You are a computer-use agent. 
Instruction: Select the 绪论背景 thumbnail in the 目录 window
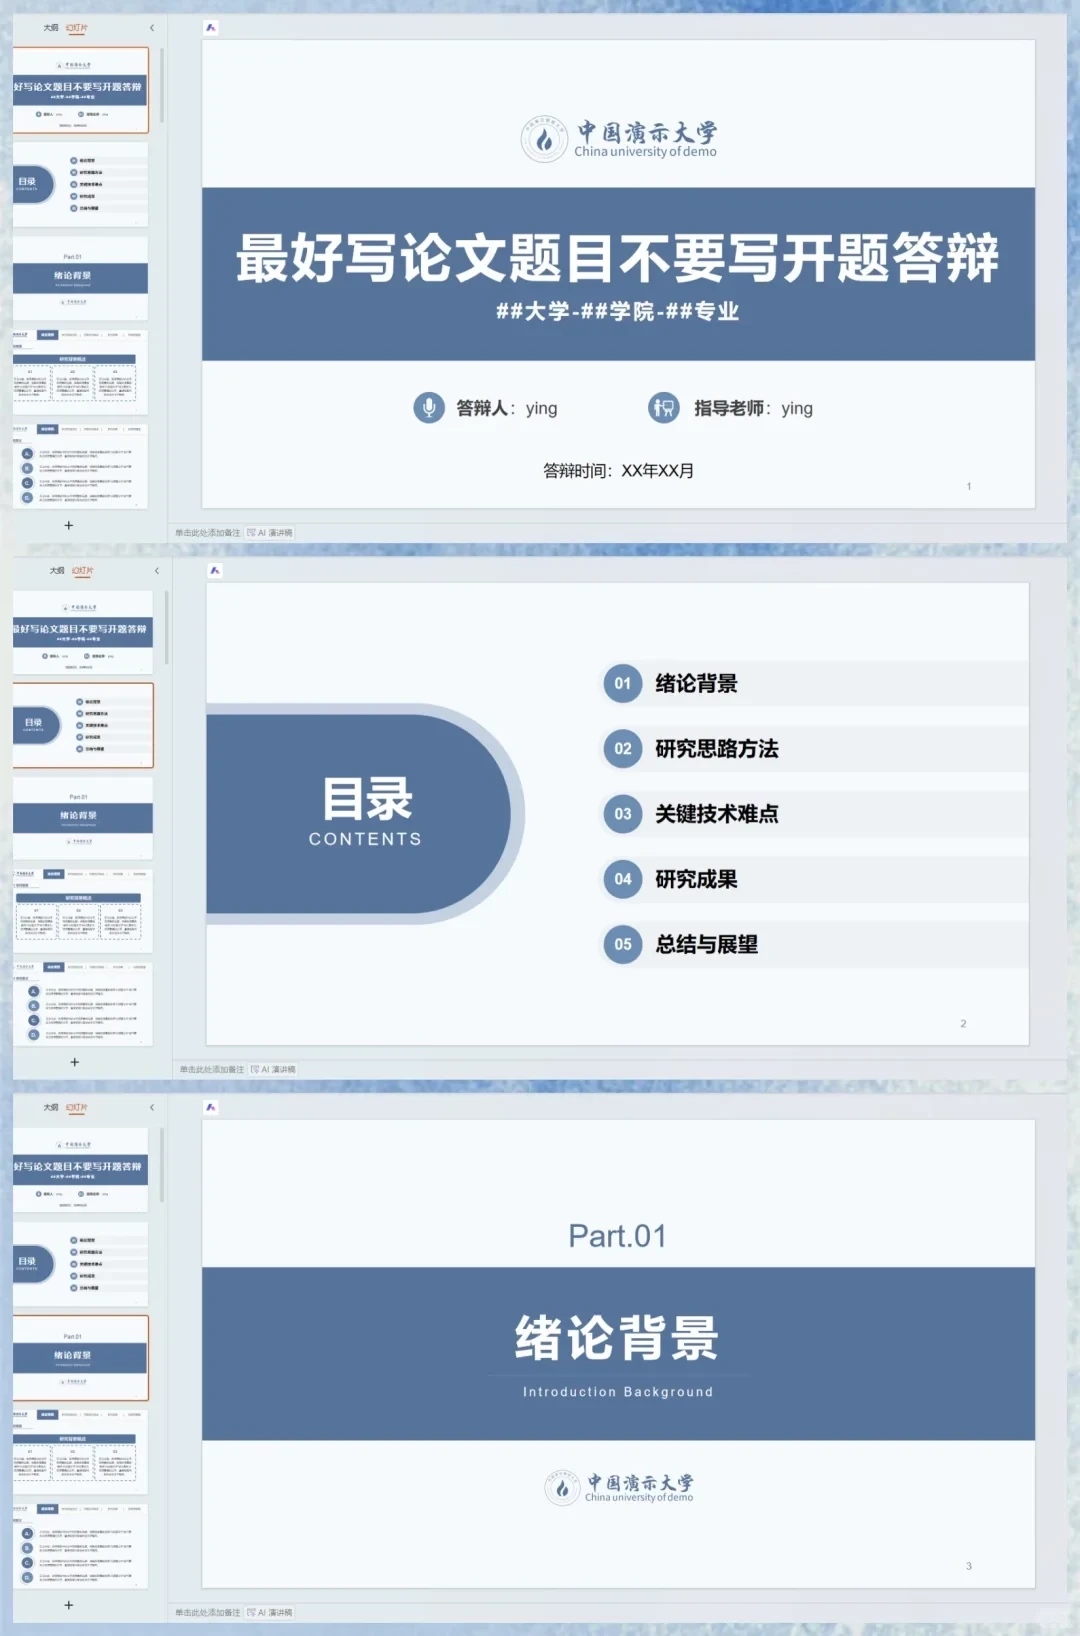coord(83,819)
